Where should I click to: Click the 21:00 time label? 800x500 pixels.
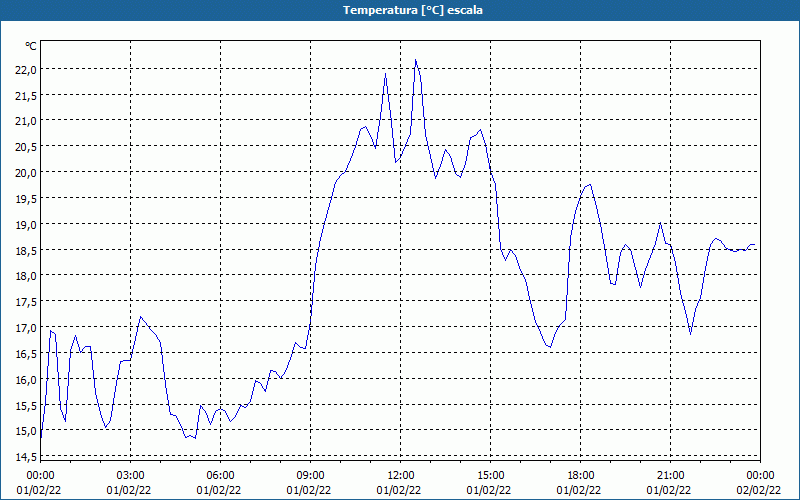pyautogui.click(x=670, y=476)
